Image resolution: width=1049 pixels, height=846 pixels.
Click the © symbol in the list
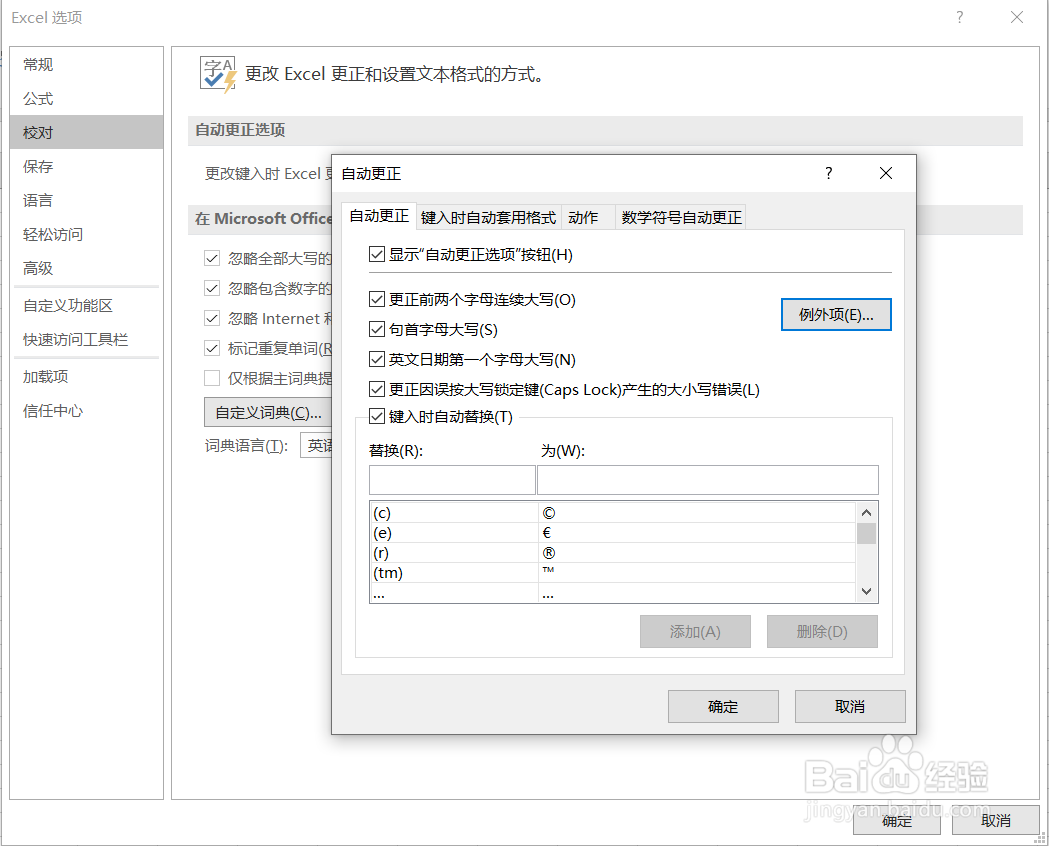(549, 513)
